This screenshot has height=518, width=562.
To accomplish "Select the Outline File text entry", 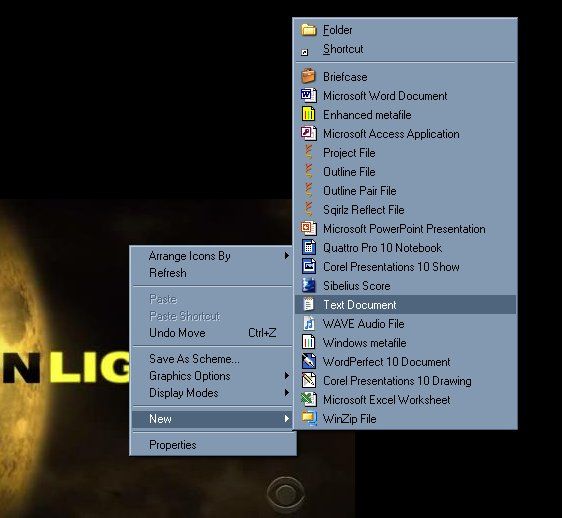I will 349,172.
